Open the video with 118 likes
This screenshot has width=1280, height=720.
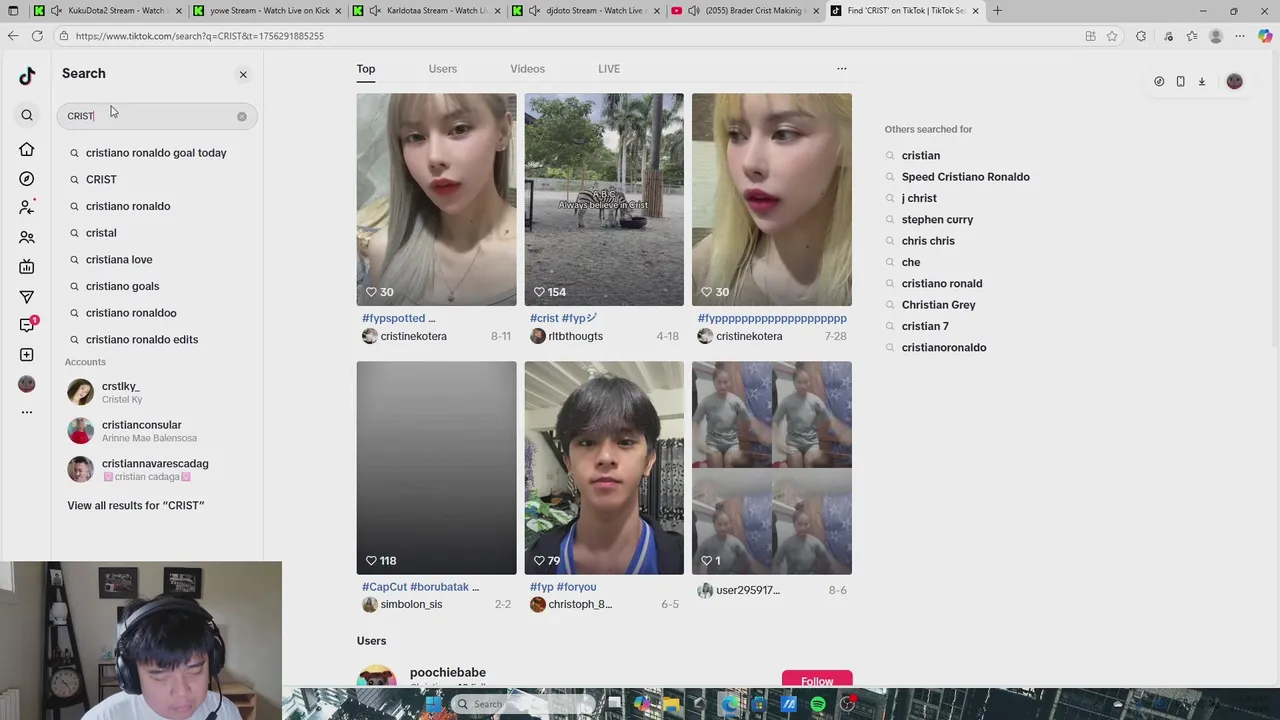pyautogui.click(x=437, y=468)
